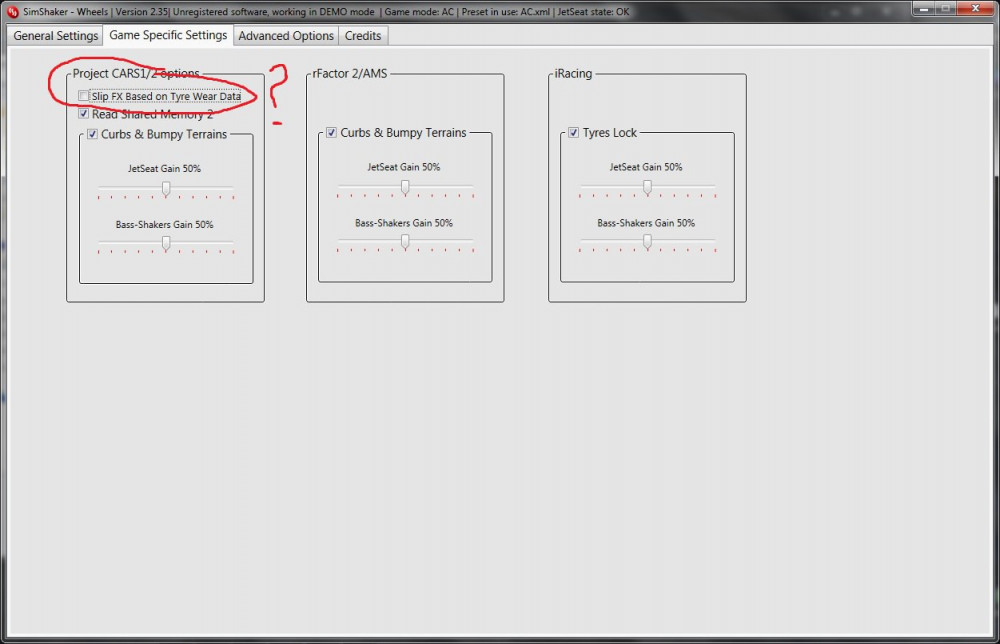
Task: Minimize the SimShaker window
Action: [x=923, y=9]
